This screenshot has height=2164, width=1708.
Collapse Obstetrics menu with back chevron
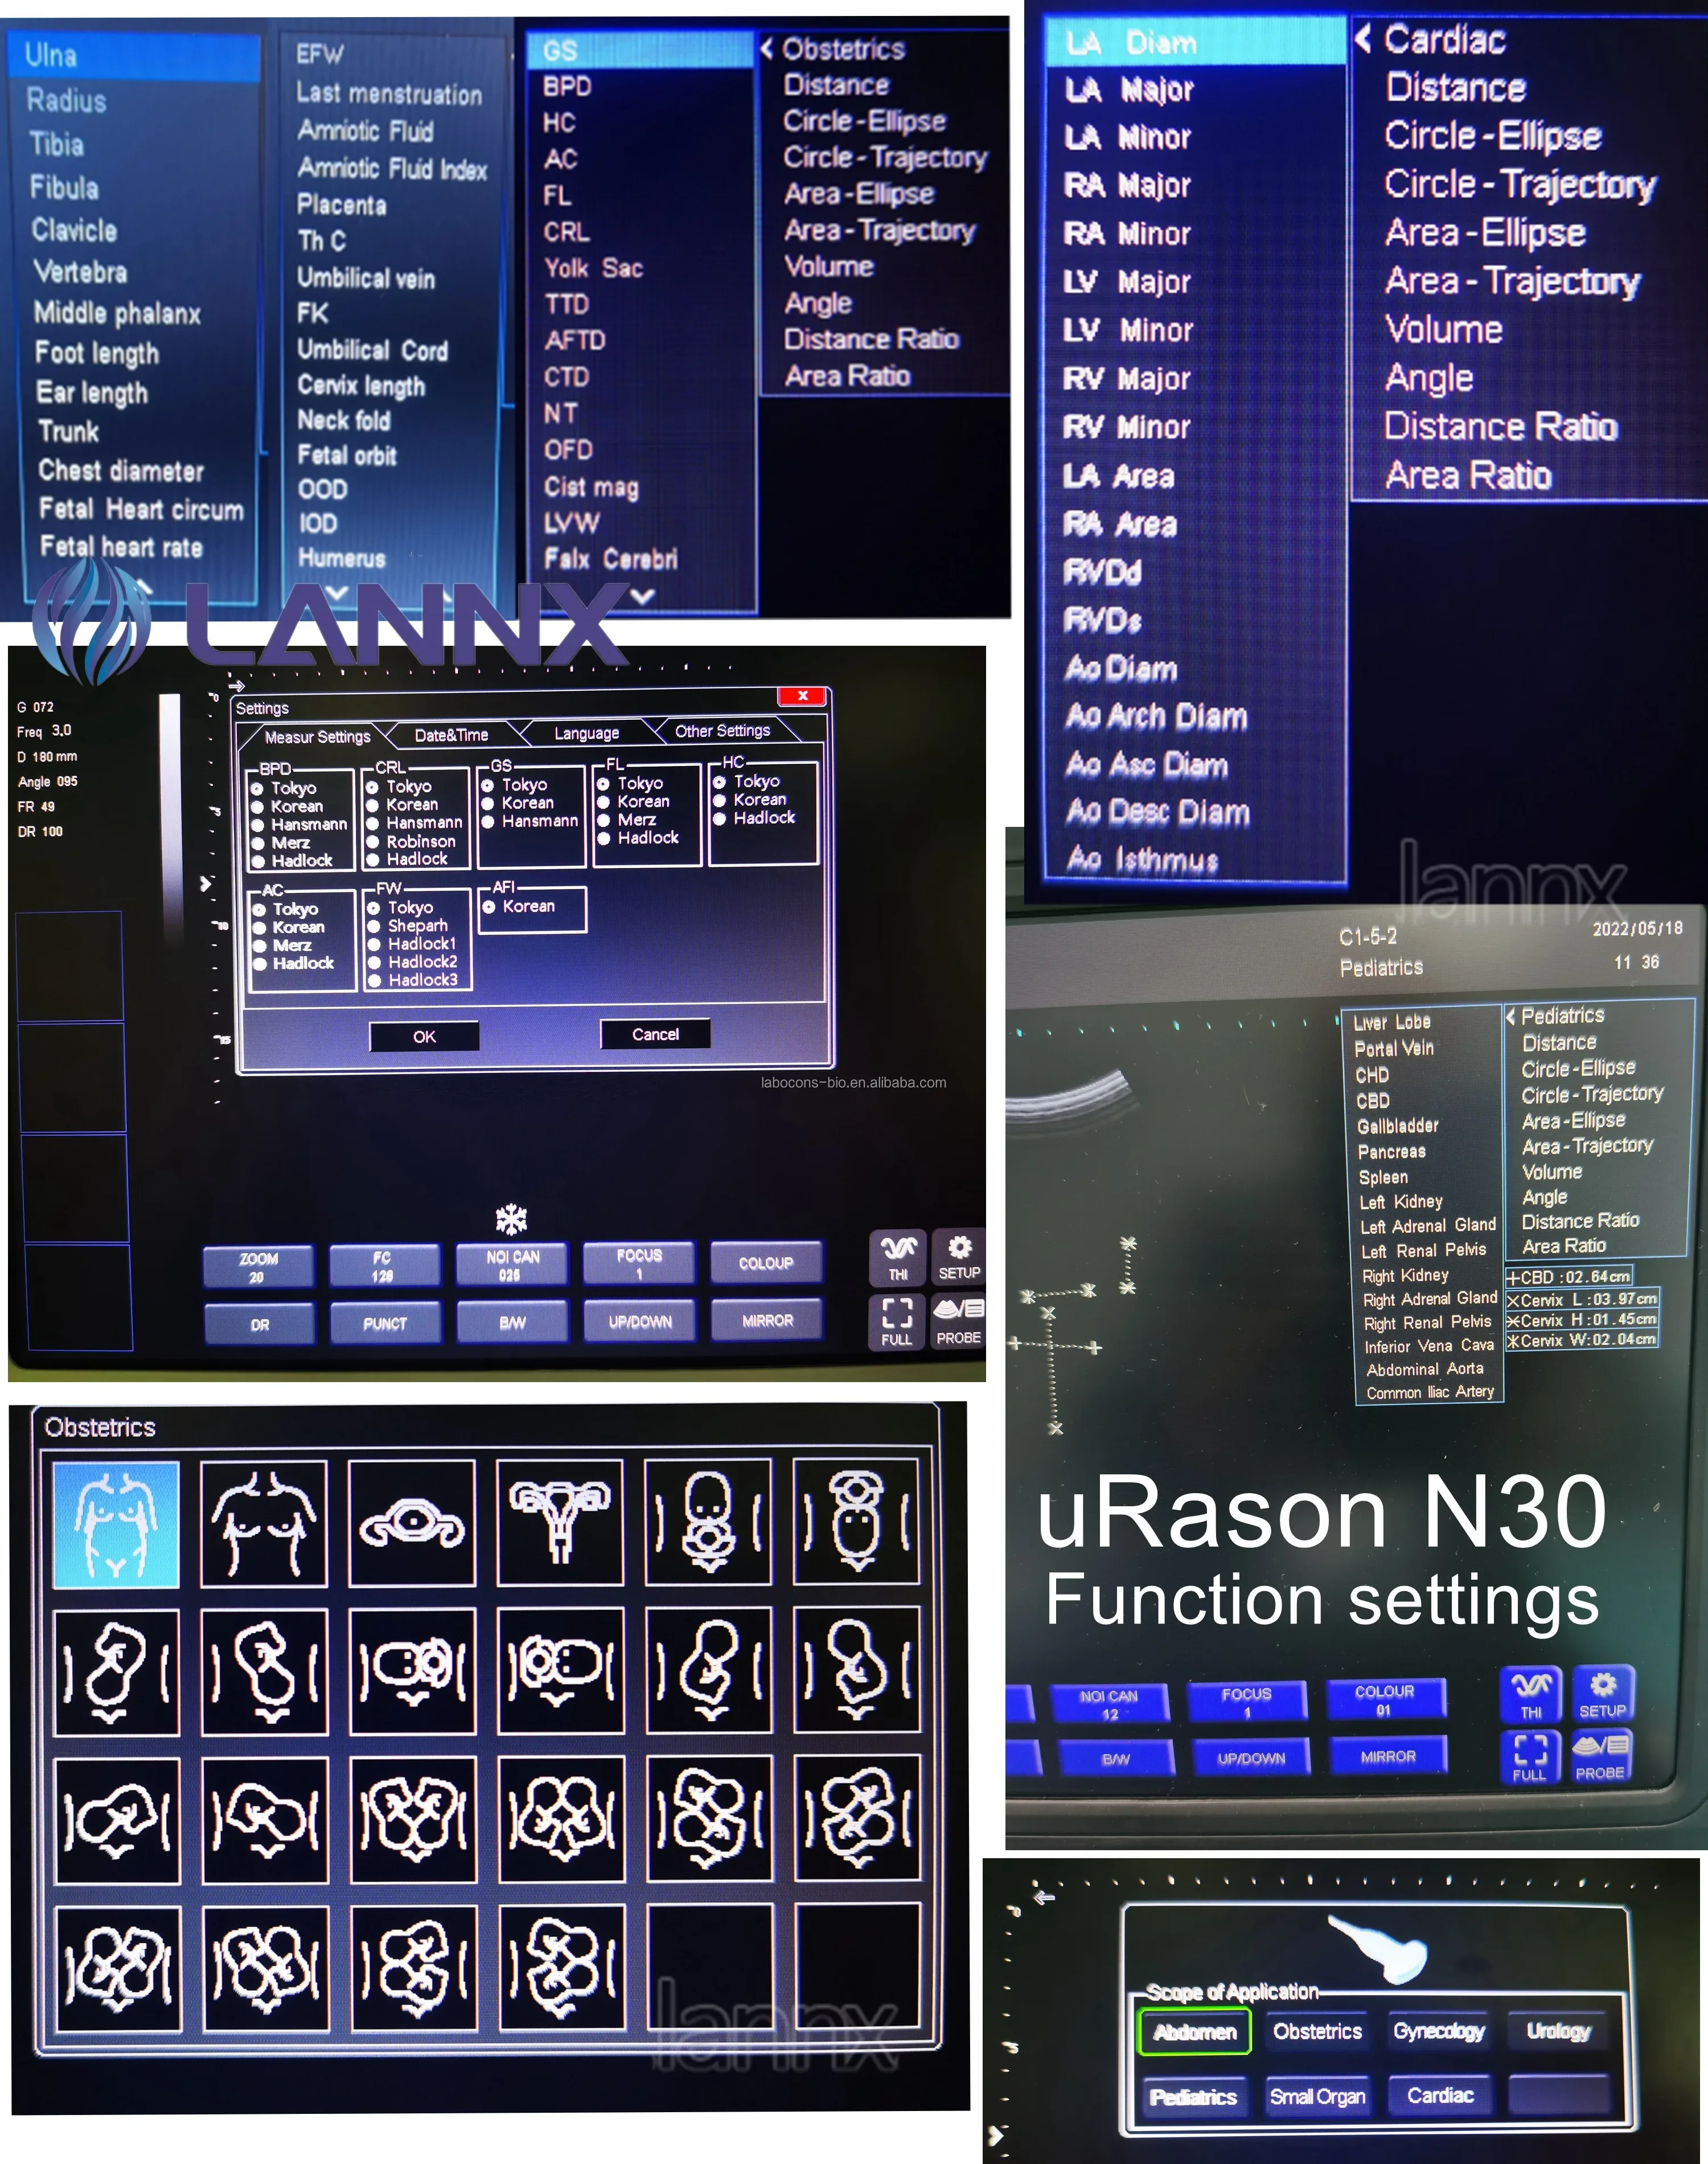[x=767, y=48]
